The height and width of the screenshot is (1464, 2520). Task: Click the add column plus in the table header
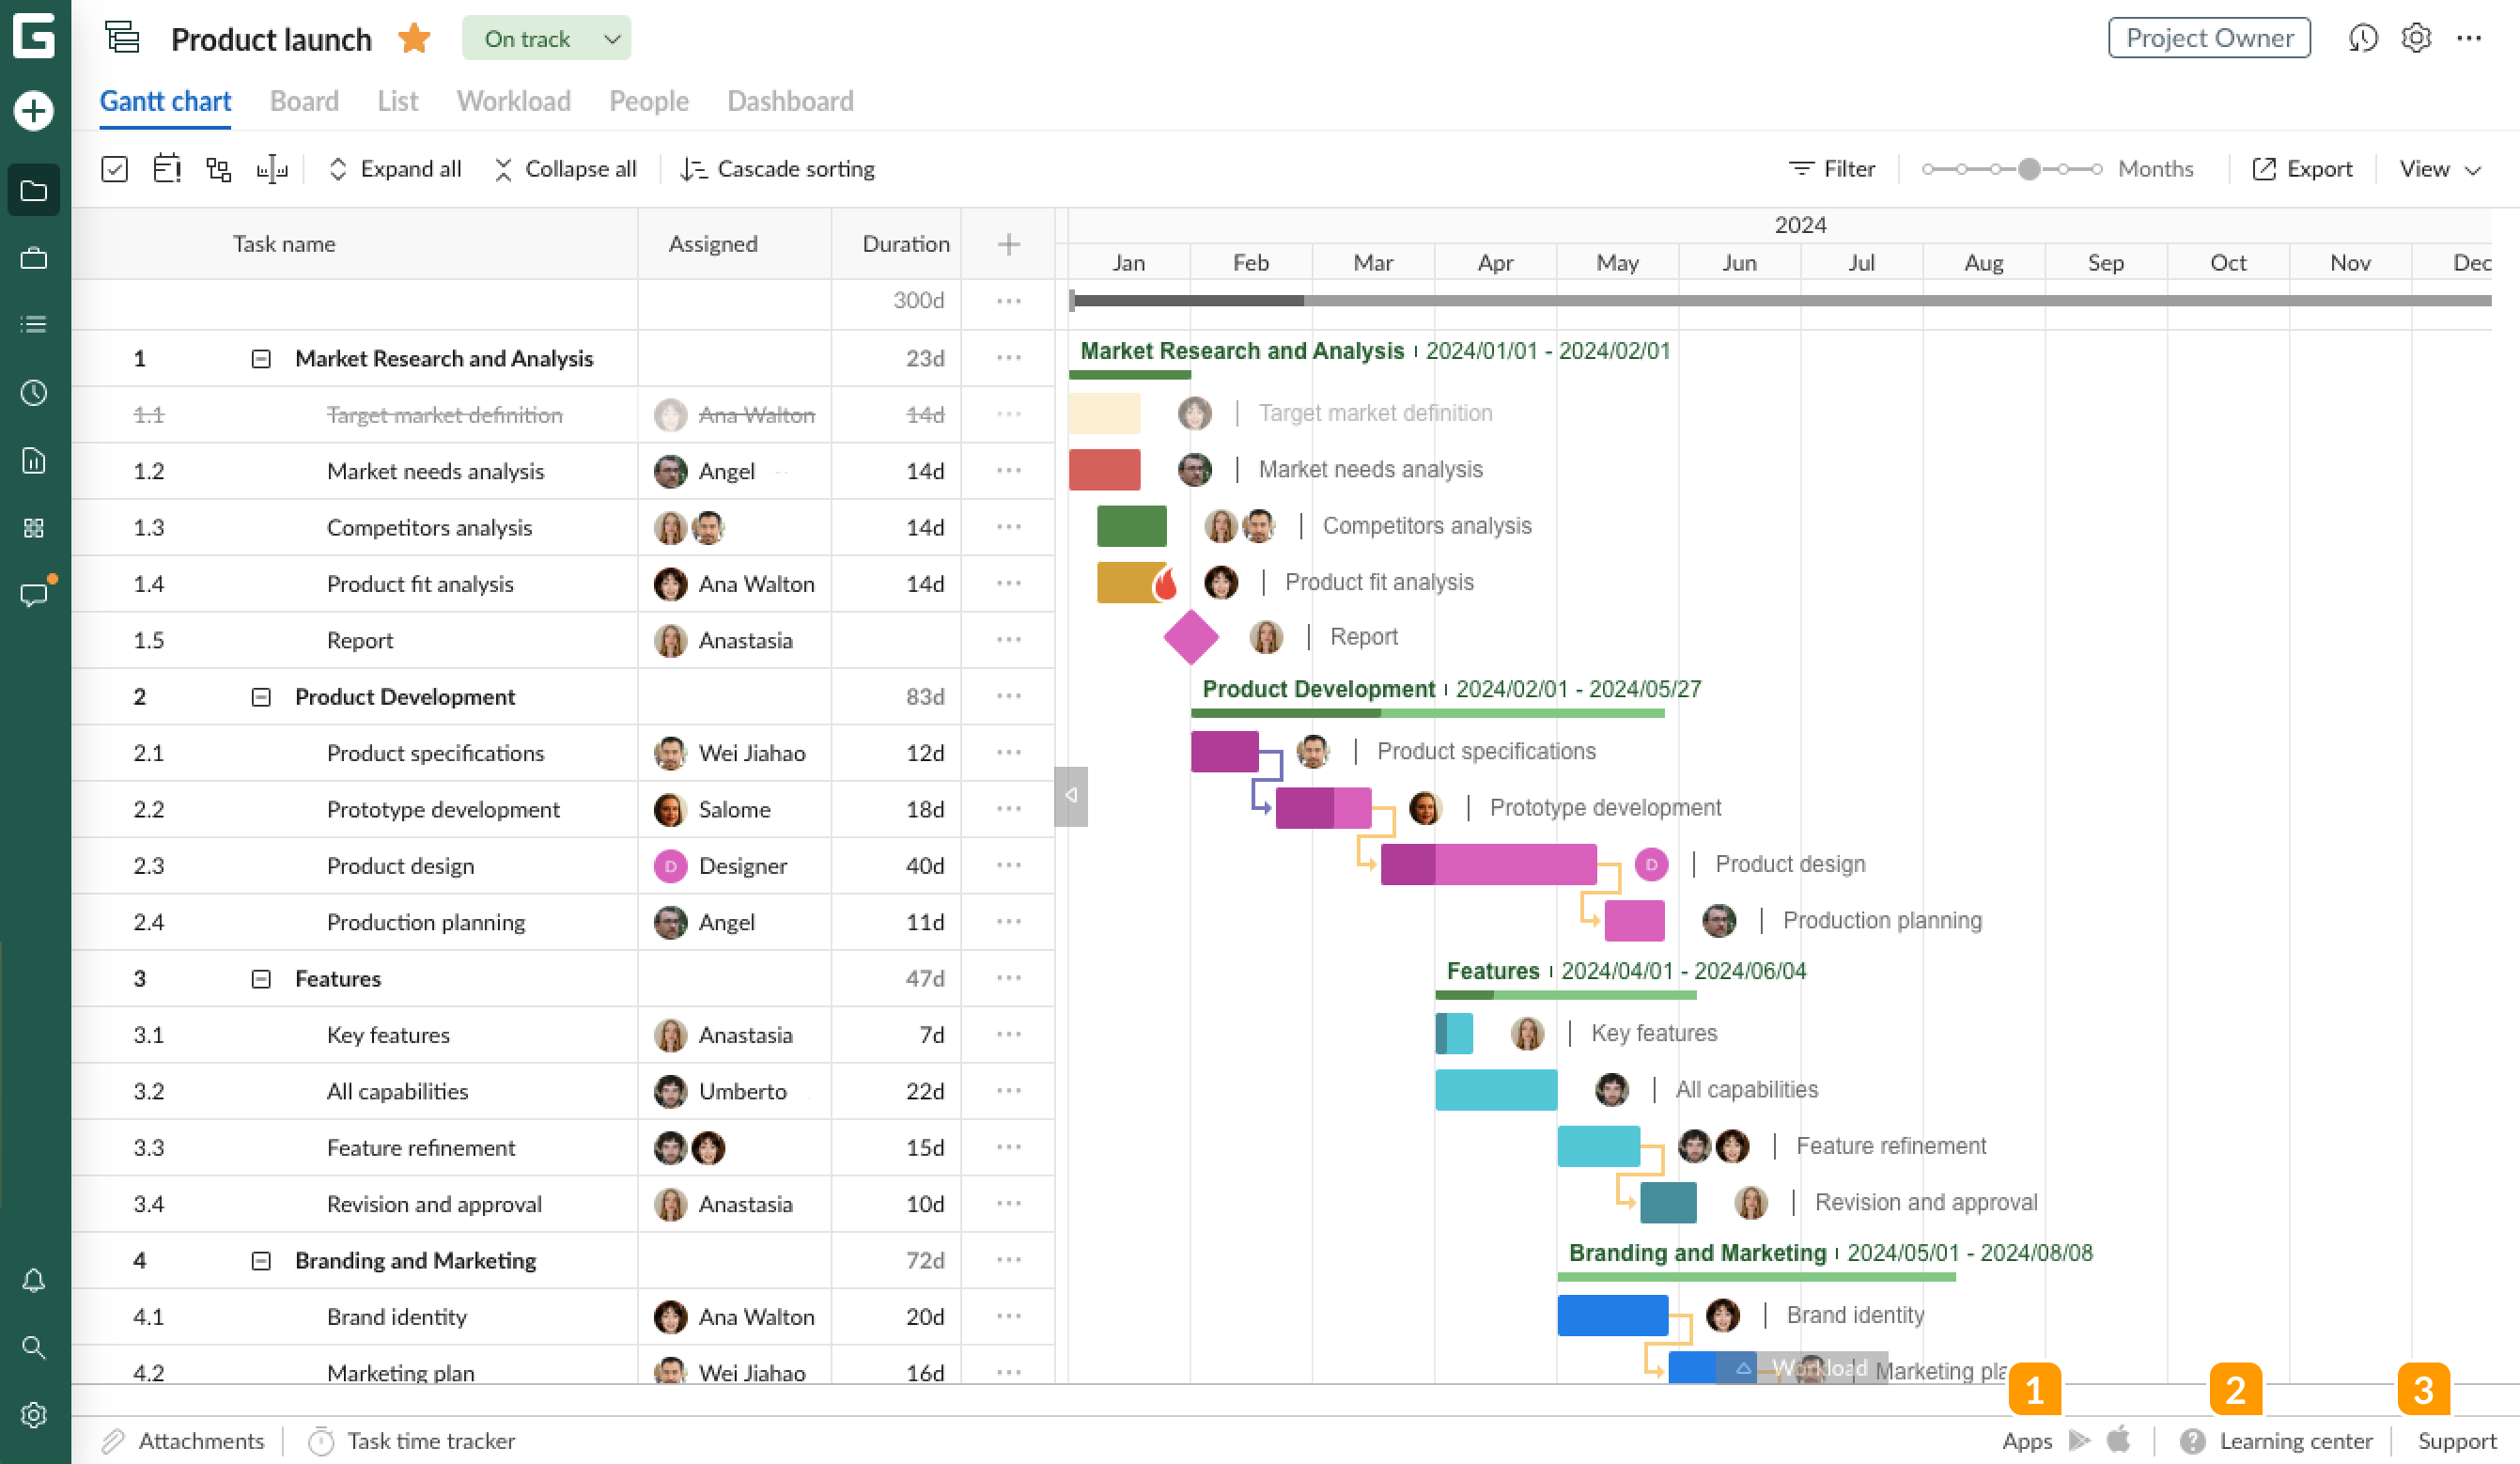[1008, 244]
